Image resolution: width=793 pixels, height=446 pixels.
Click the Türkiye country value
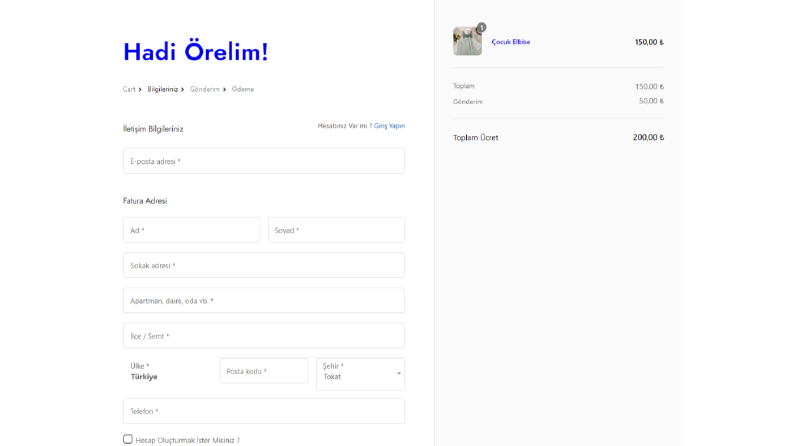coord(144,377)
